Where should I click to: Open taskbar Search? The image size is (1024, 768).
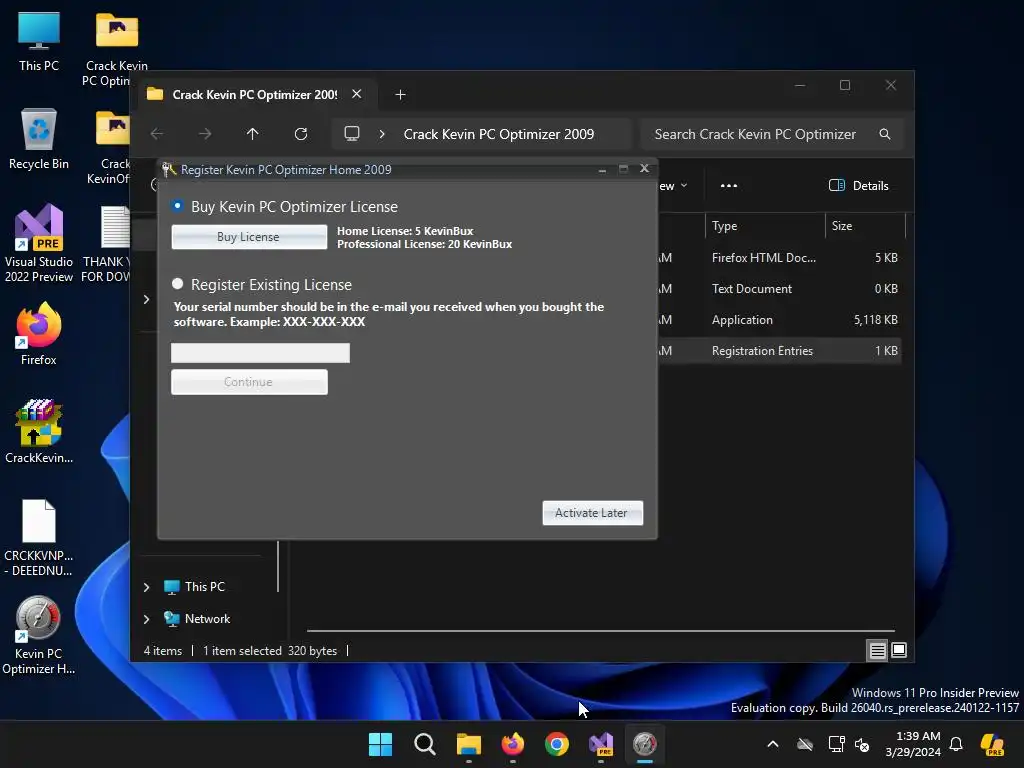click(424, 744)
